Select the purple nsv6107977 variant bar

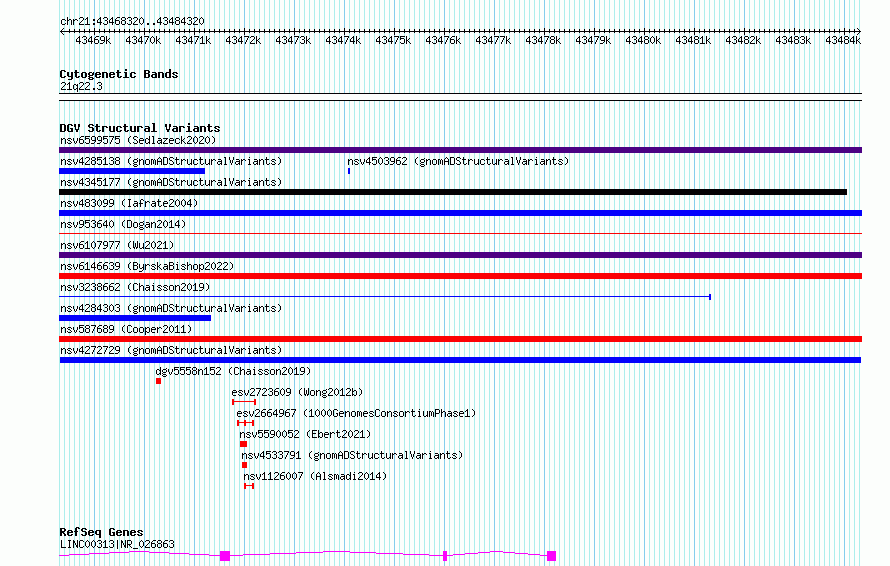(x=460, y=255)
